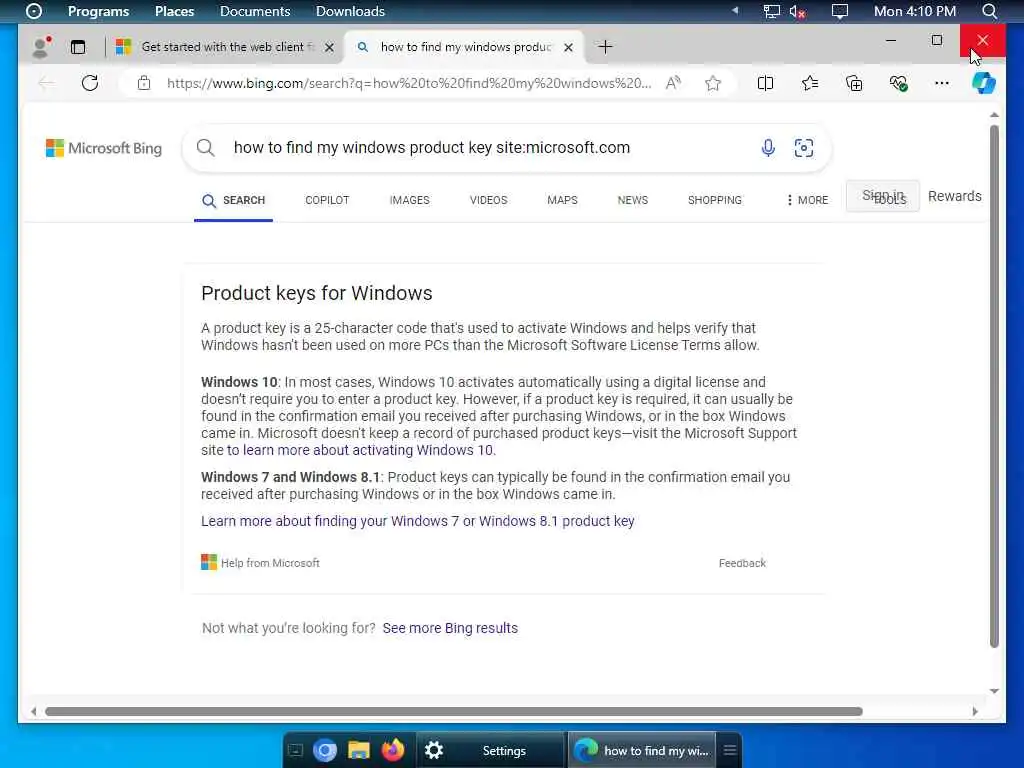Open split screen icon
The width and height of the screenshot is (1024, 768).
pyautogui.click(x=765, y=83)
